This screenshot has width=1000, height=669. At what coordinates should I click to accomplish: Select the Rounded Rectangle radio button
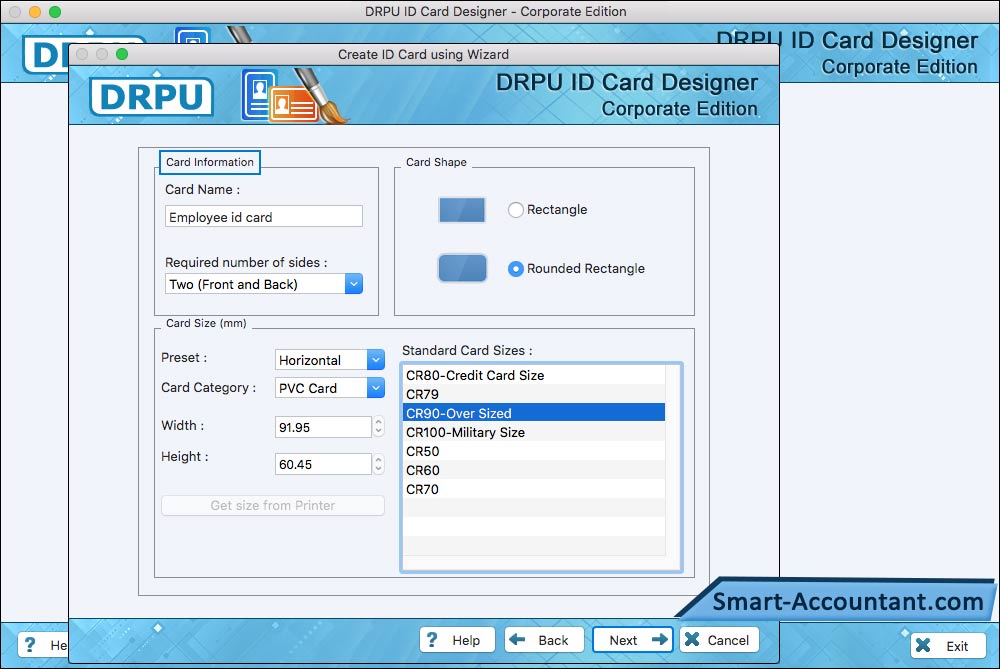pos(515,268)
